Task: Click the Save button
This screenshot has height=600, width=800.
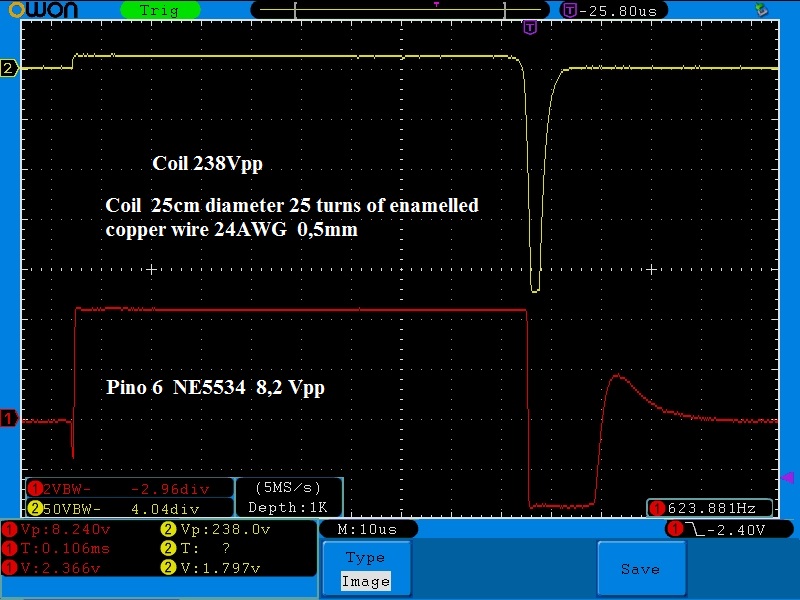Action: pos(641,568)
